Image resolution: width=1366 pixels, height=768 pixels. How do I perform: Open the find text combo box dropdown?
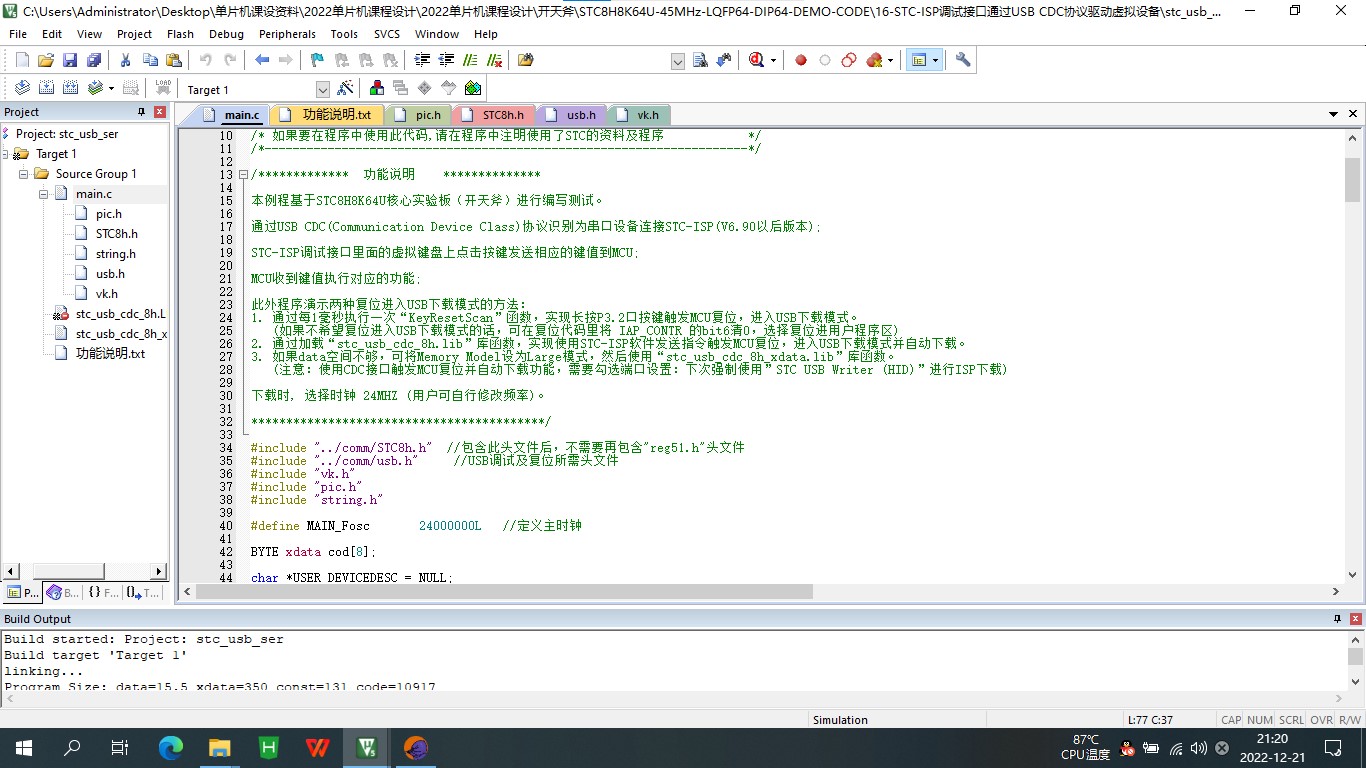pyautogui.click(x=678, y=61)
